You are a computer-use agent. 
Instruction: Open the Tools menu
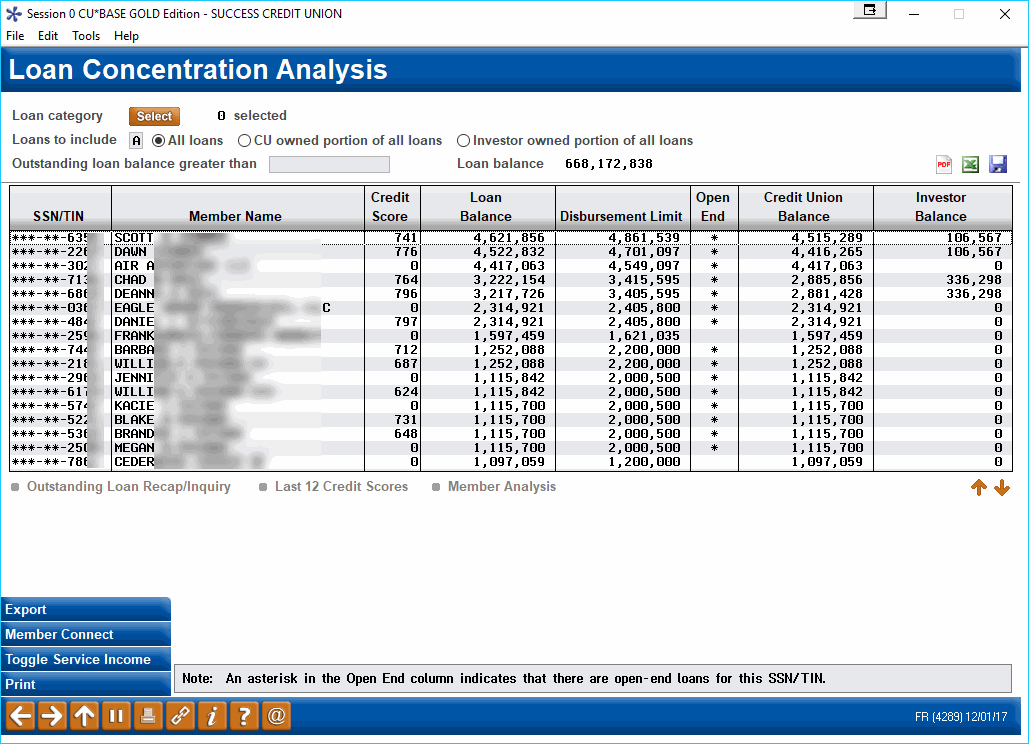coord(86,36)
